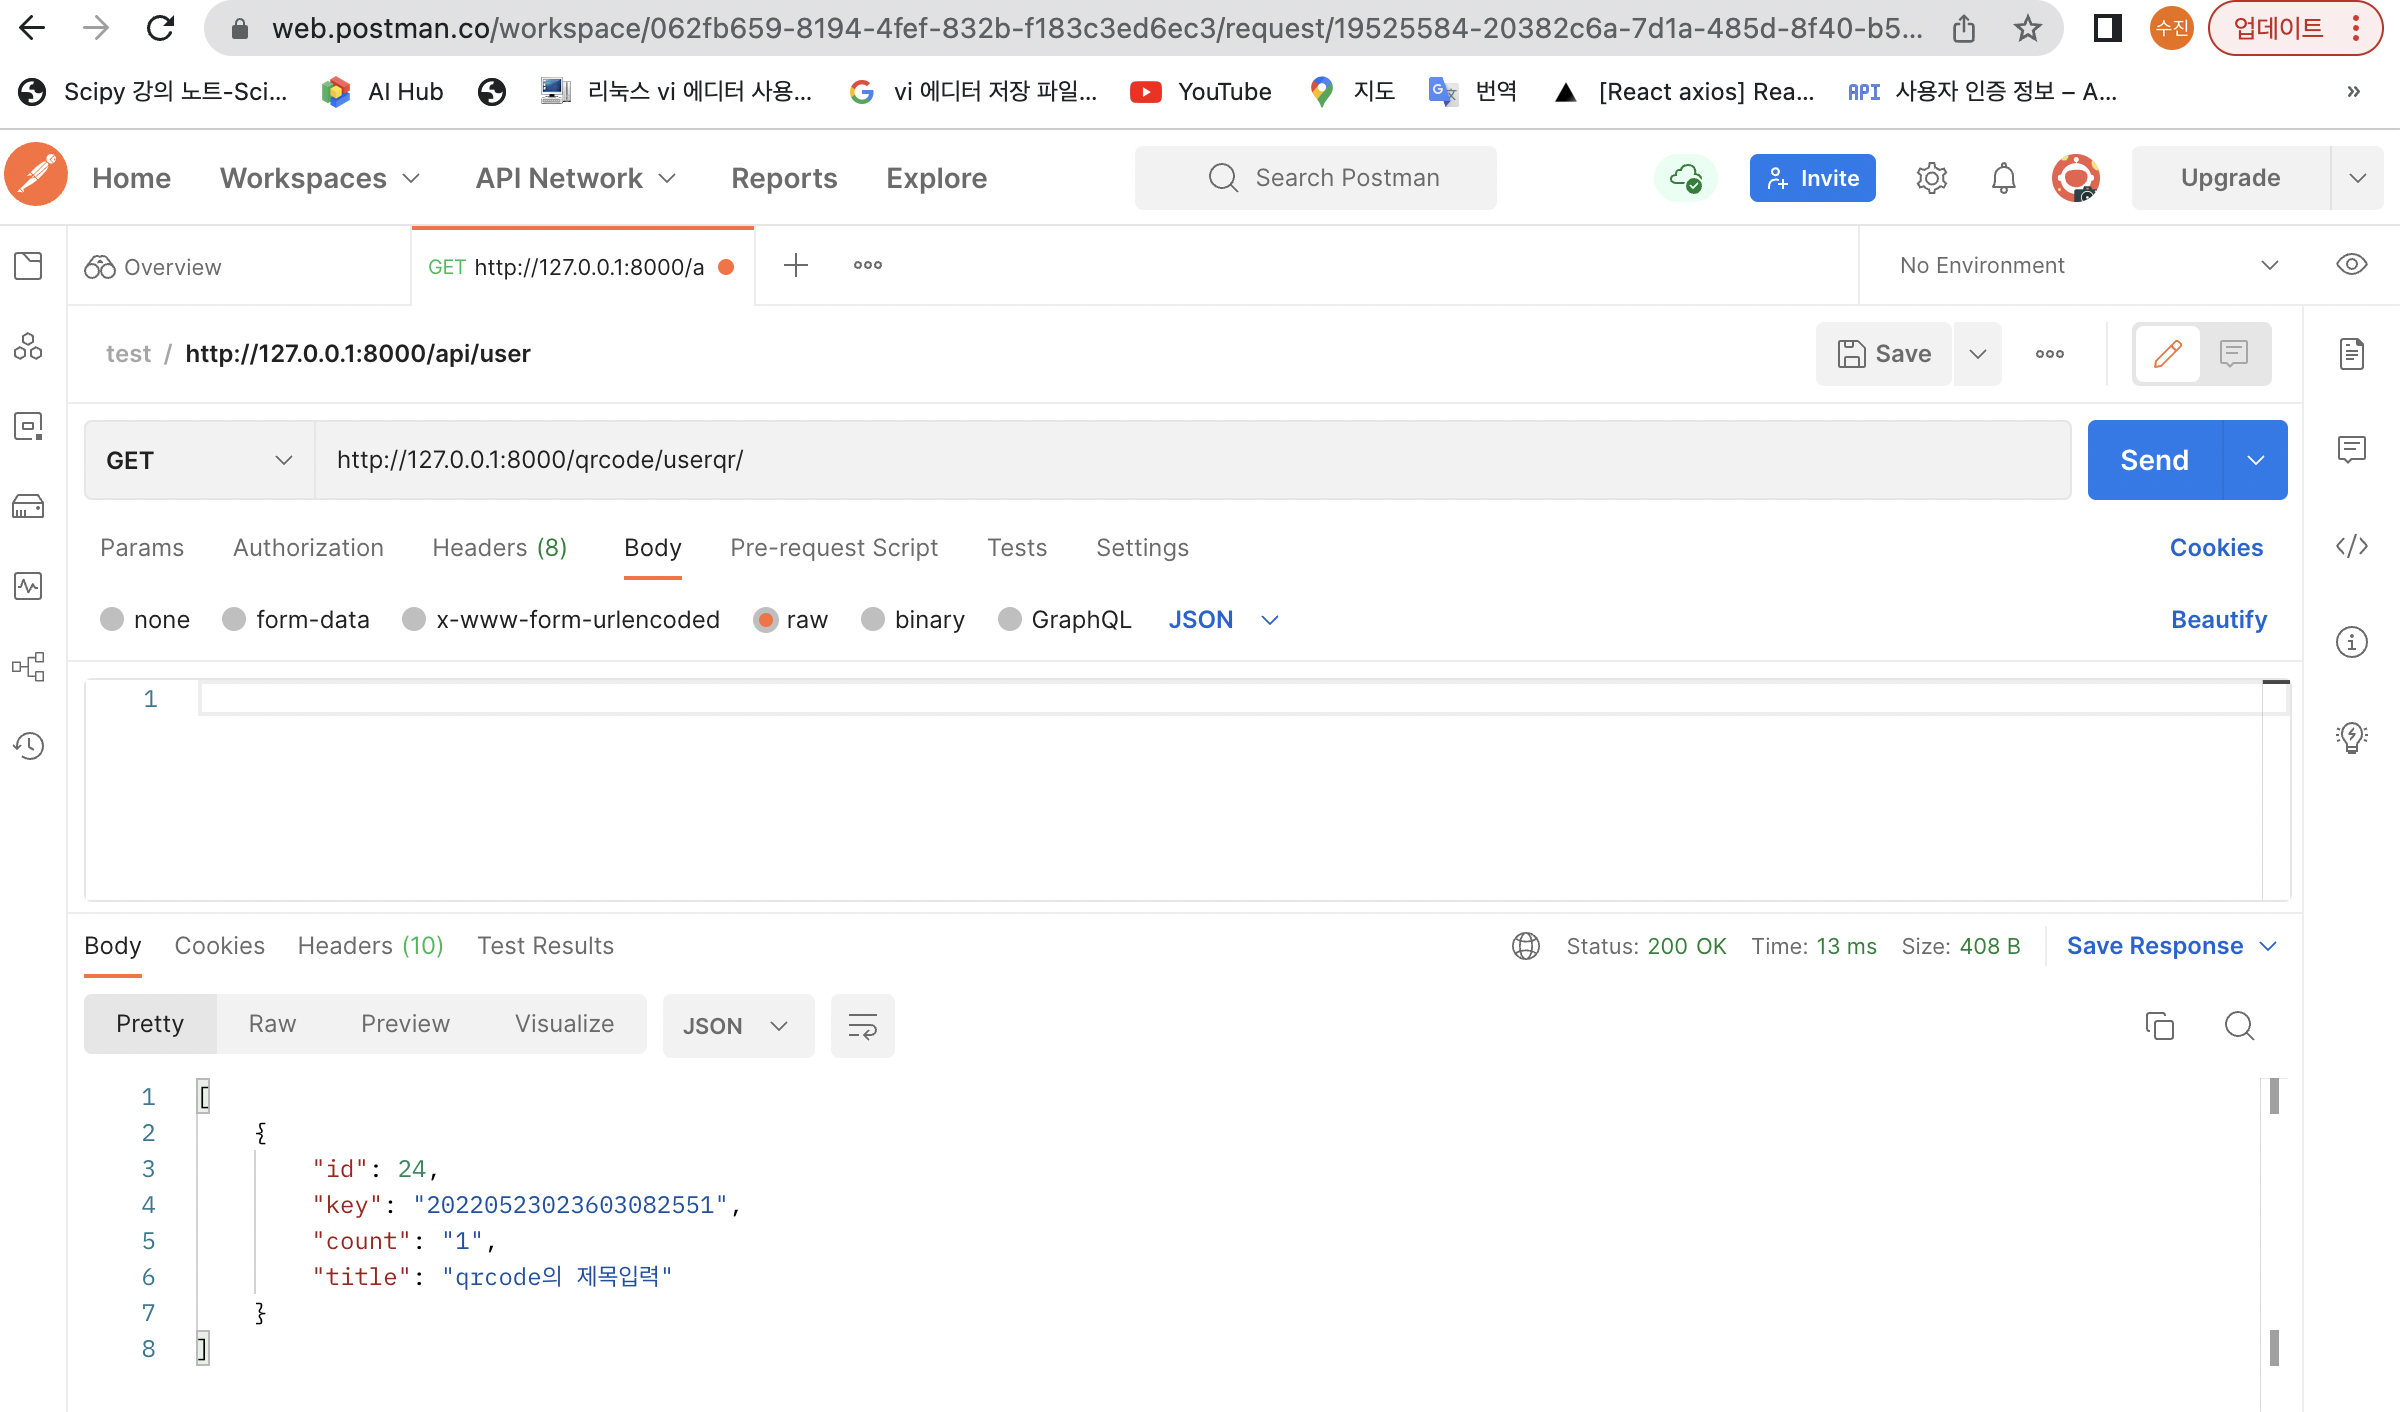The width and height of the screenshot is (2400, 1412).
Task: Select the binary body radio button
Action: [873, 620]
